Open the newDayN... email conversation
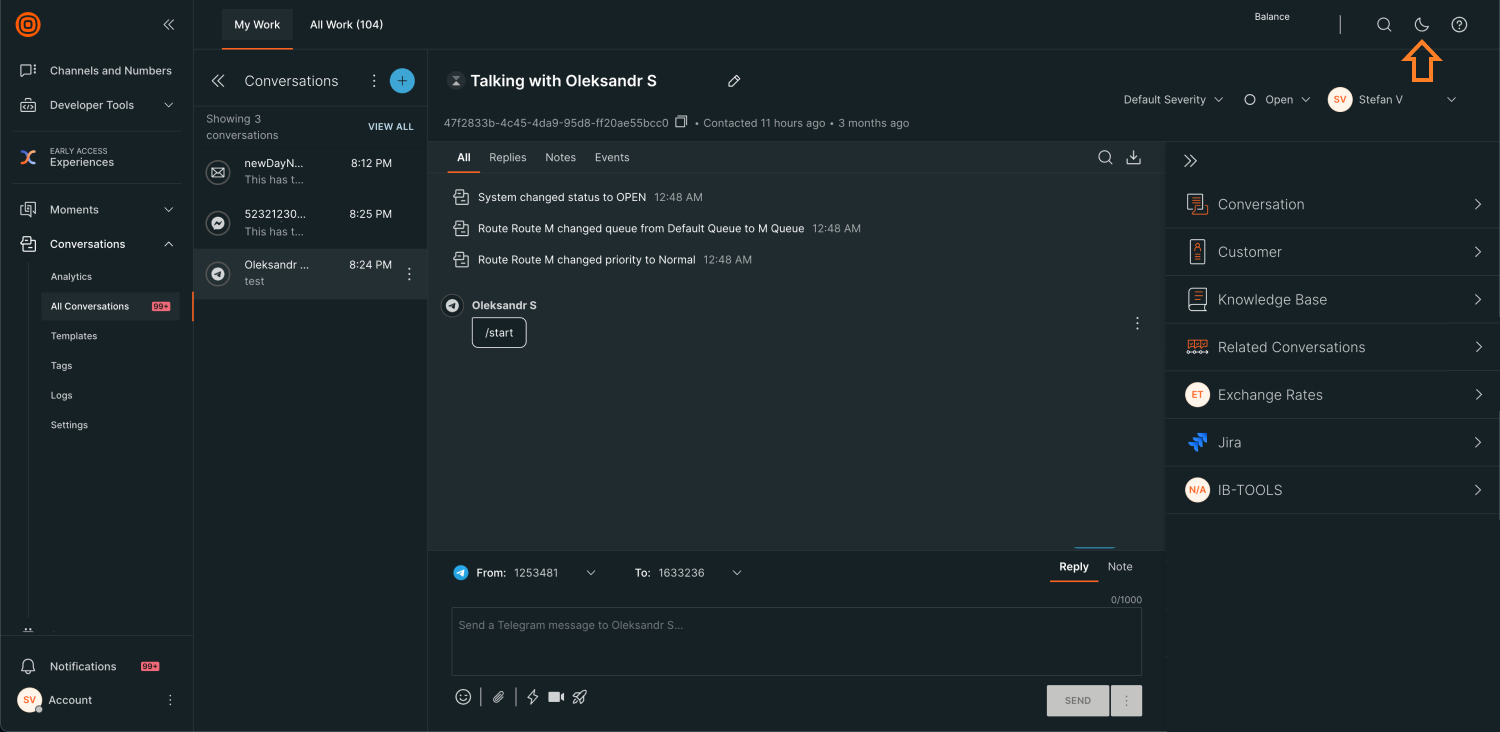 [x=310, y=171]
